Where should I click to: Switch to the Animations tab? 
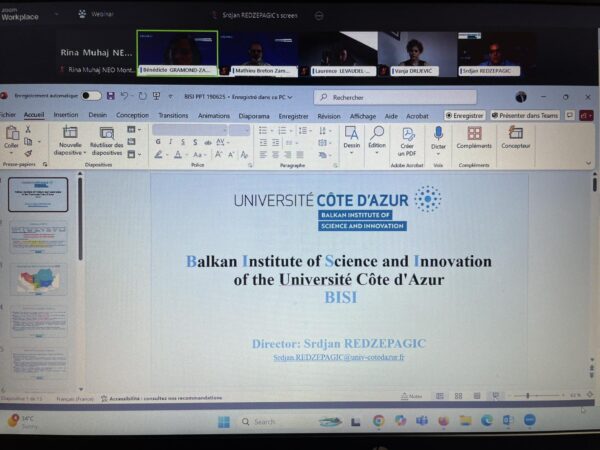[x=214, y=116]
